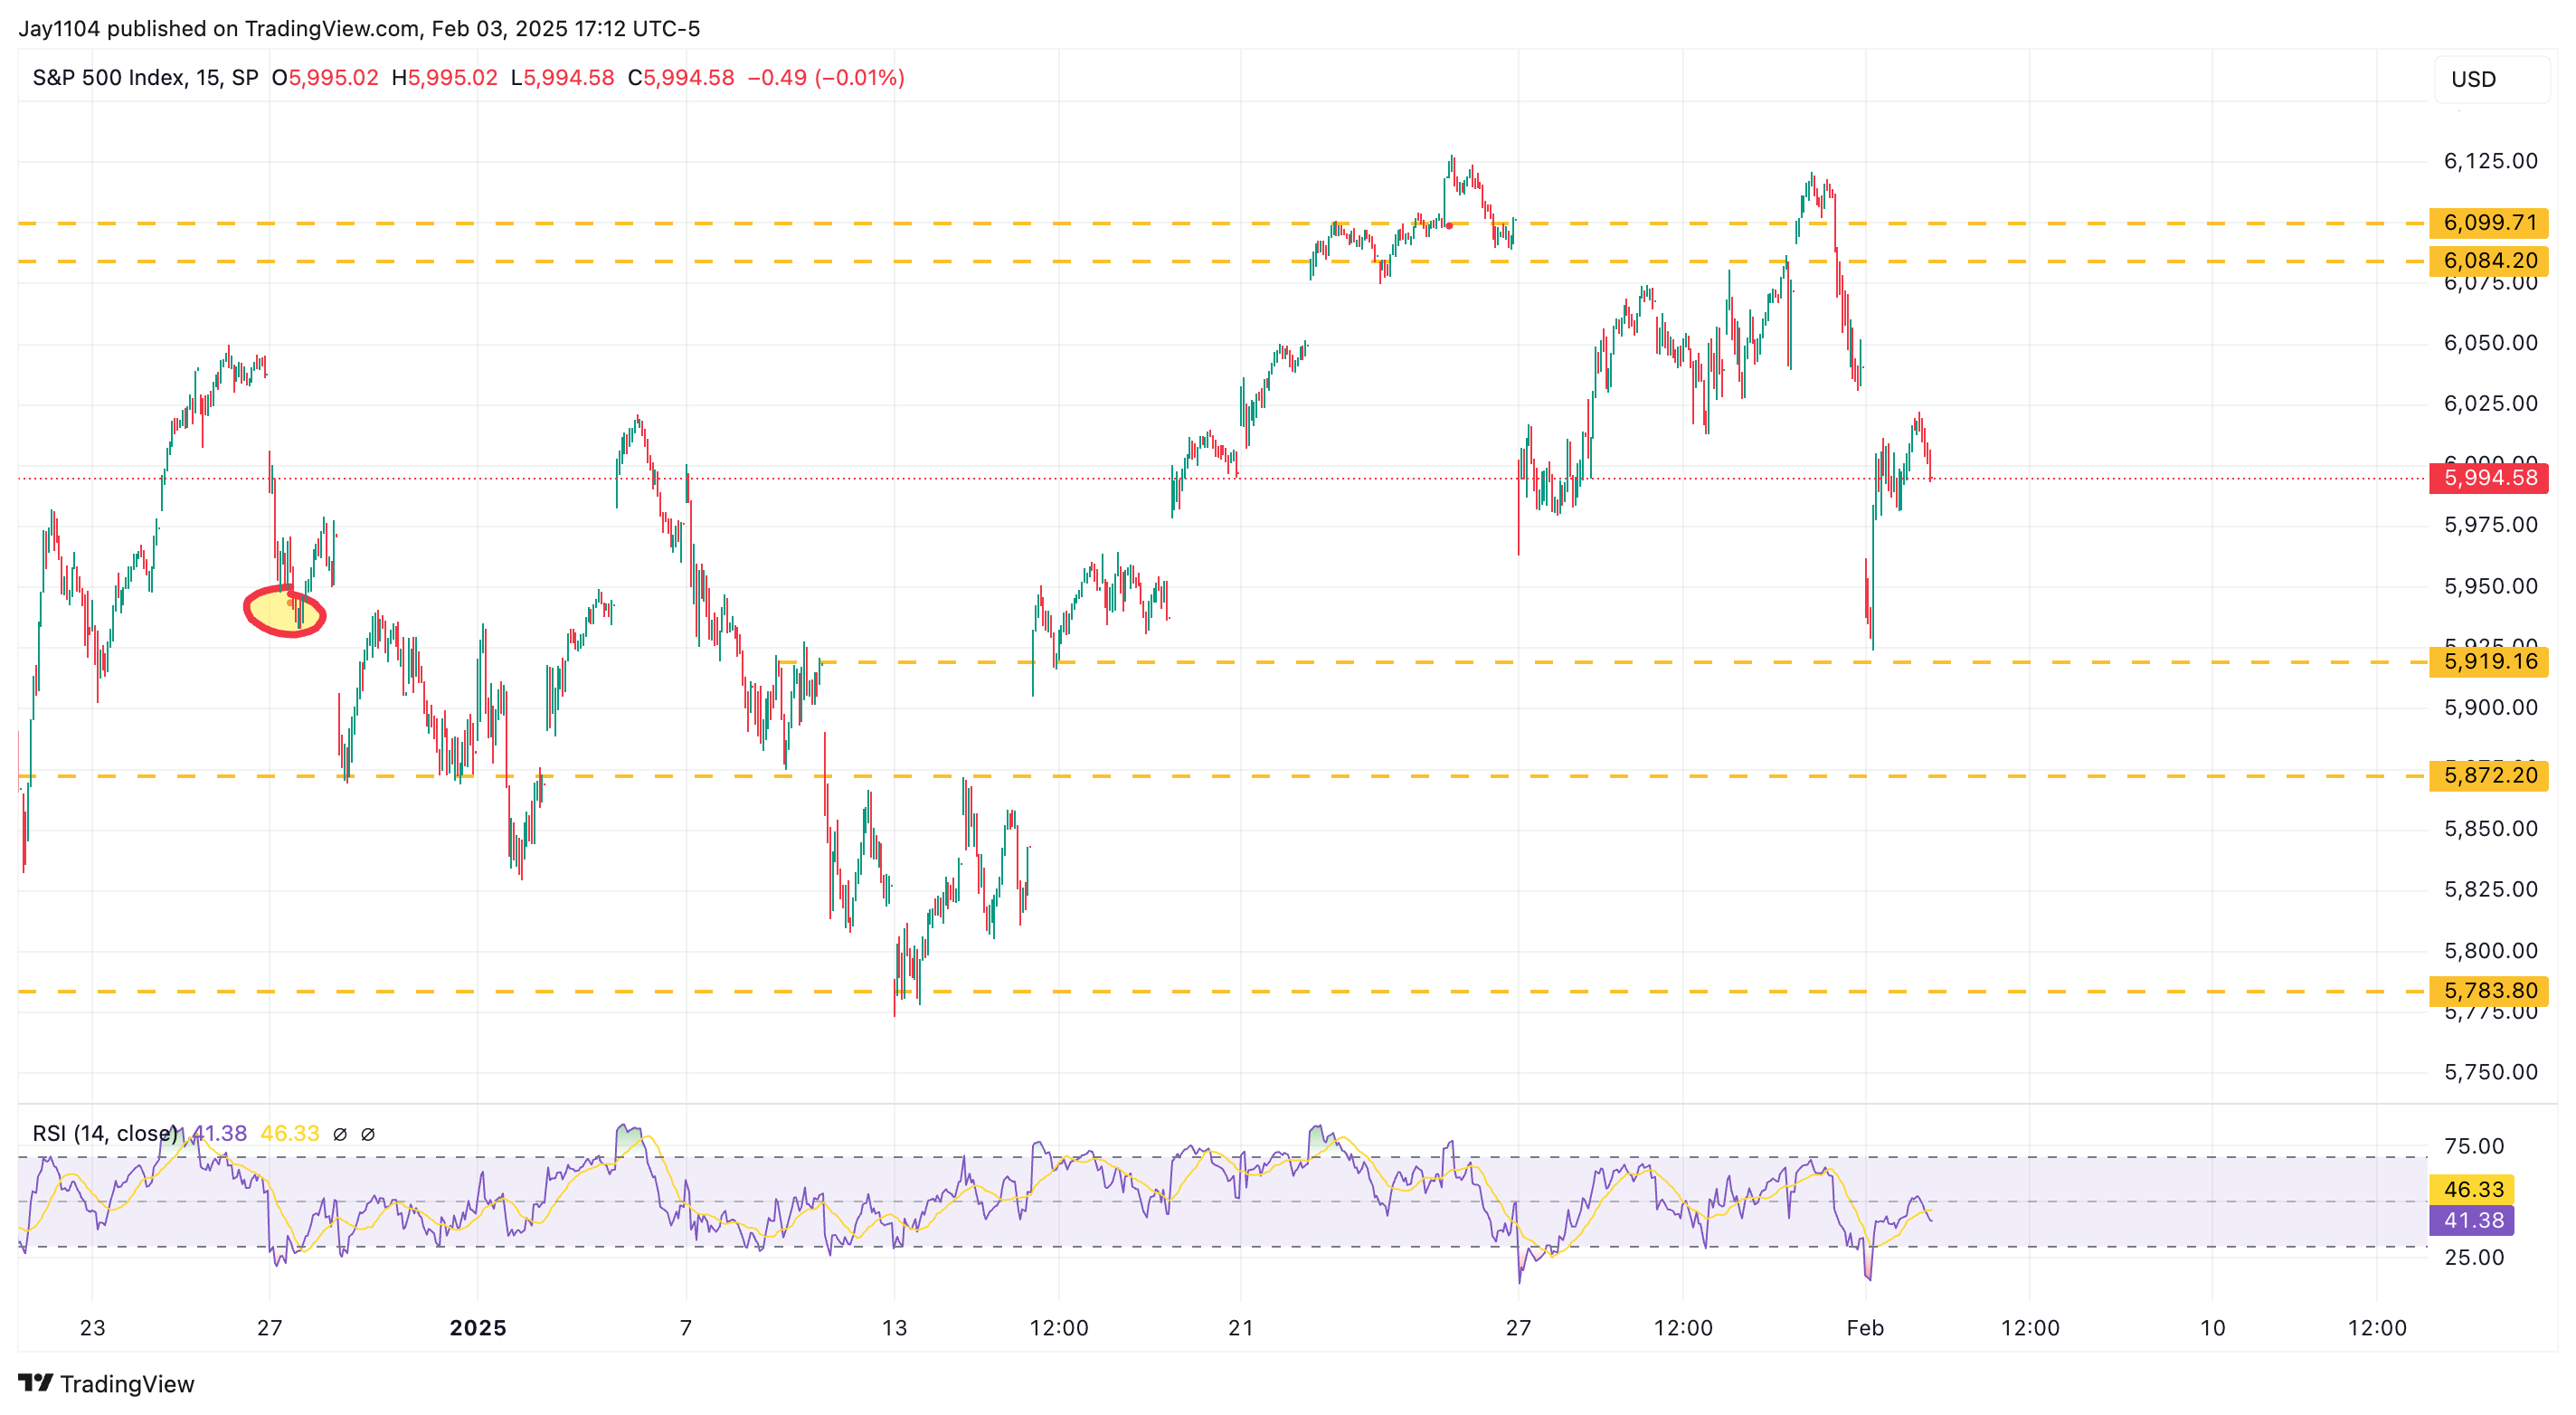
Task: Click the Jay1104 published on TradingView.com header
Action: tap(359, 28)
